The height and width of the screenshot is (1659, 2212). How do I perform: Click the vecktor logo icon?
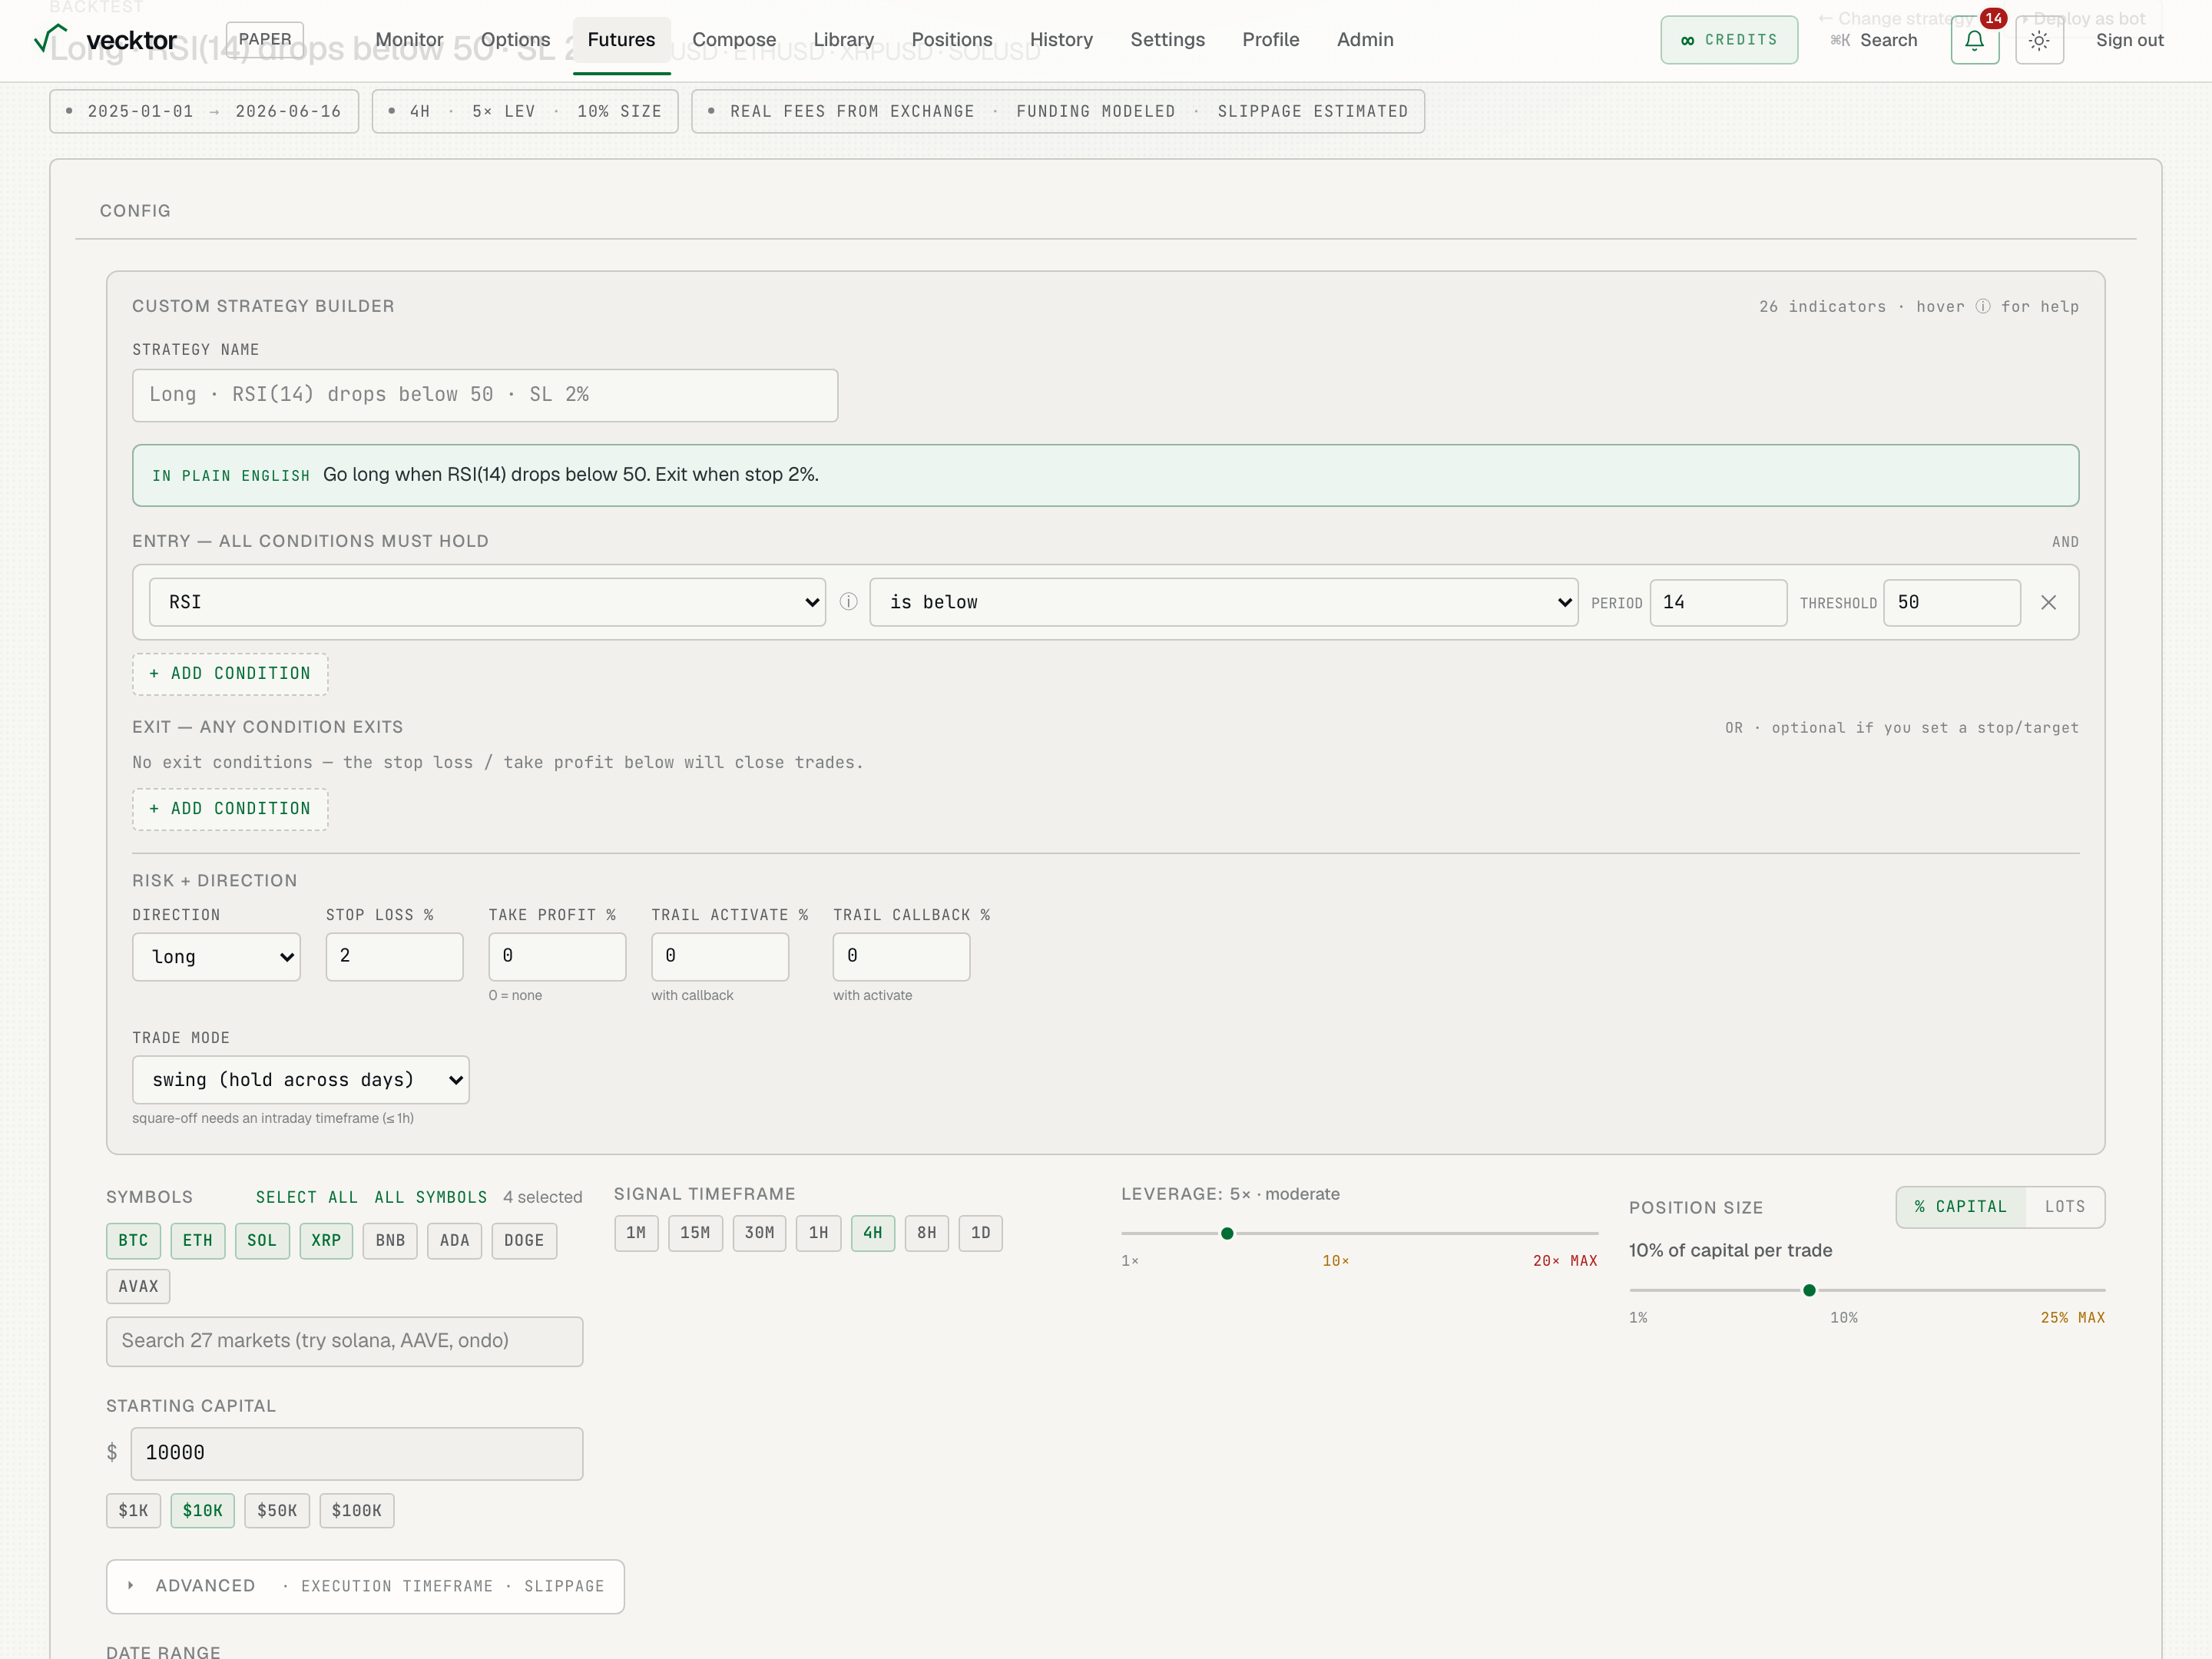point(50,38)
